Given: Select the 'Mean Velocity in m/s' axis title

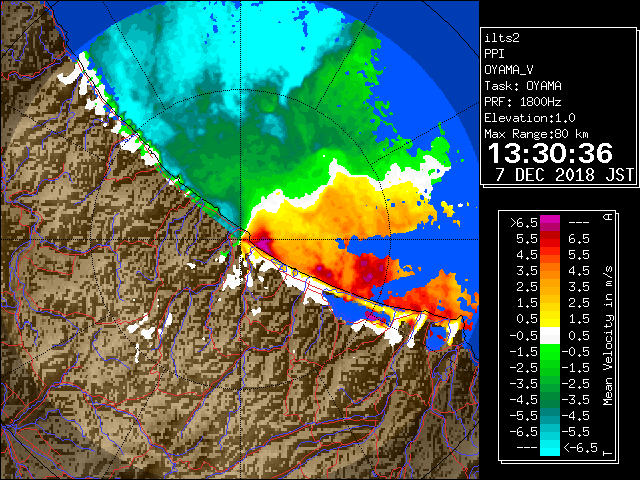Looking at the screenshot, I should pos(608,336).
